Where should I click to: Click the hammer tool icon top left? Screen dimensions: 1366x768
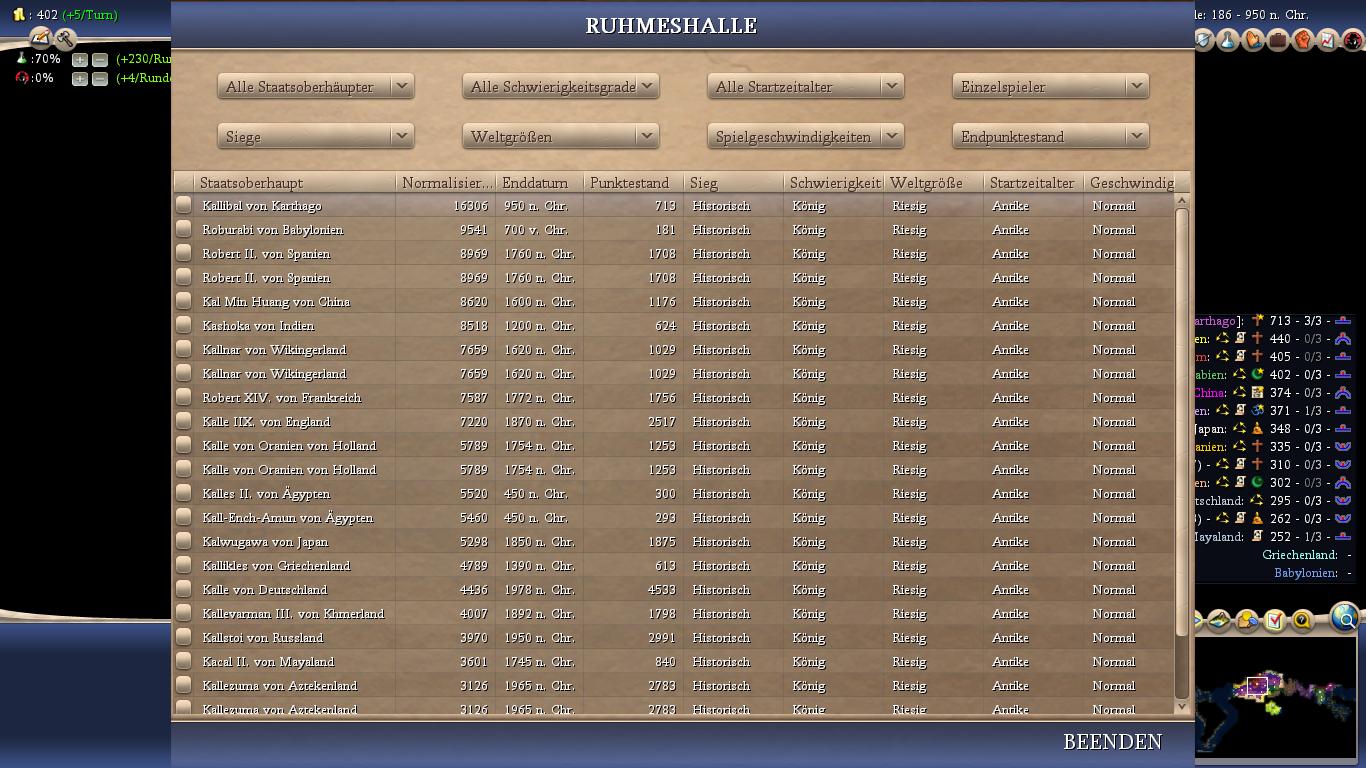[65, 39]
